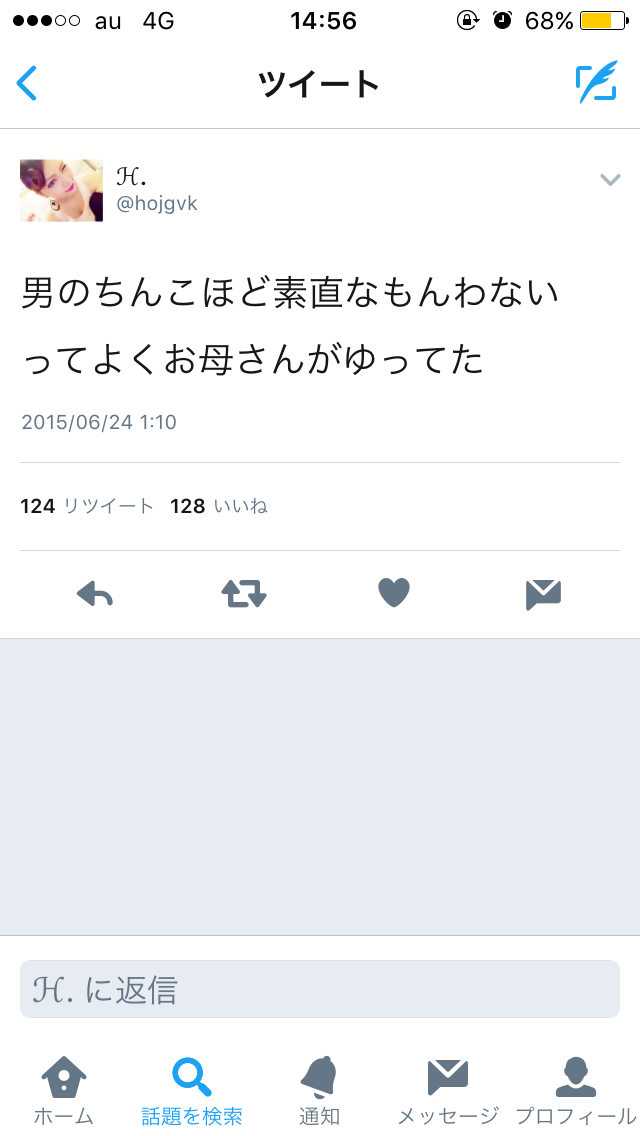Tap the battery indicator in status bar
This screenshot has height=1136, width=640.
[604, 20]
